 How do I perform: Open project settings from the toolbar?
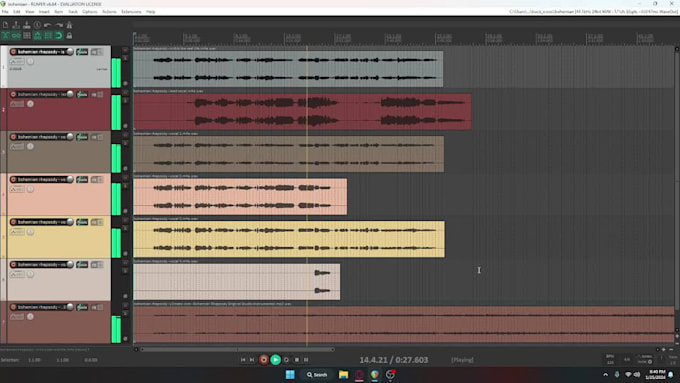tap(37, 25)
